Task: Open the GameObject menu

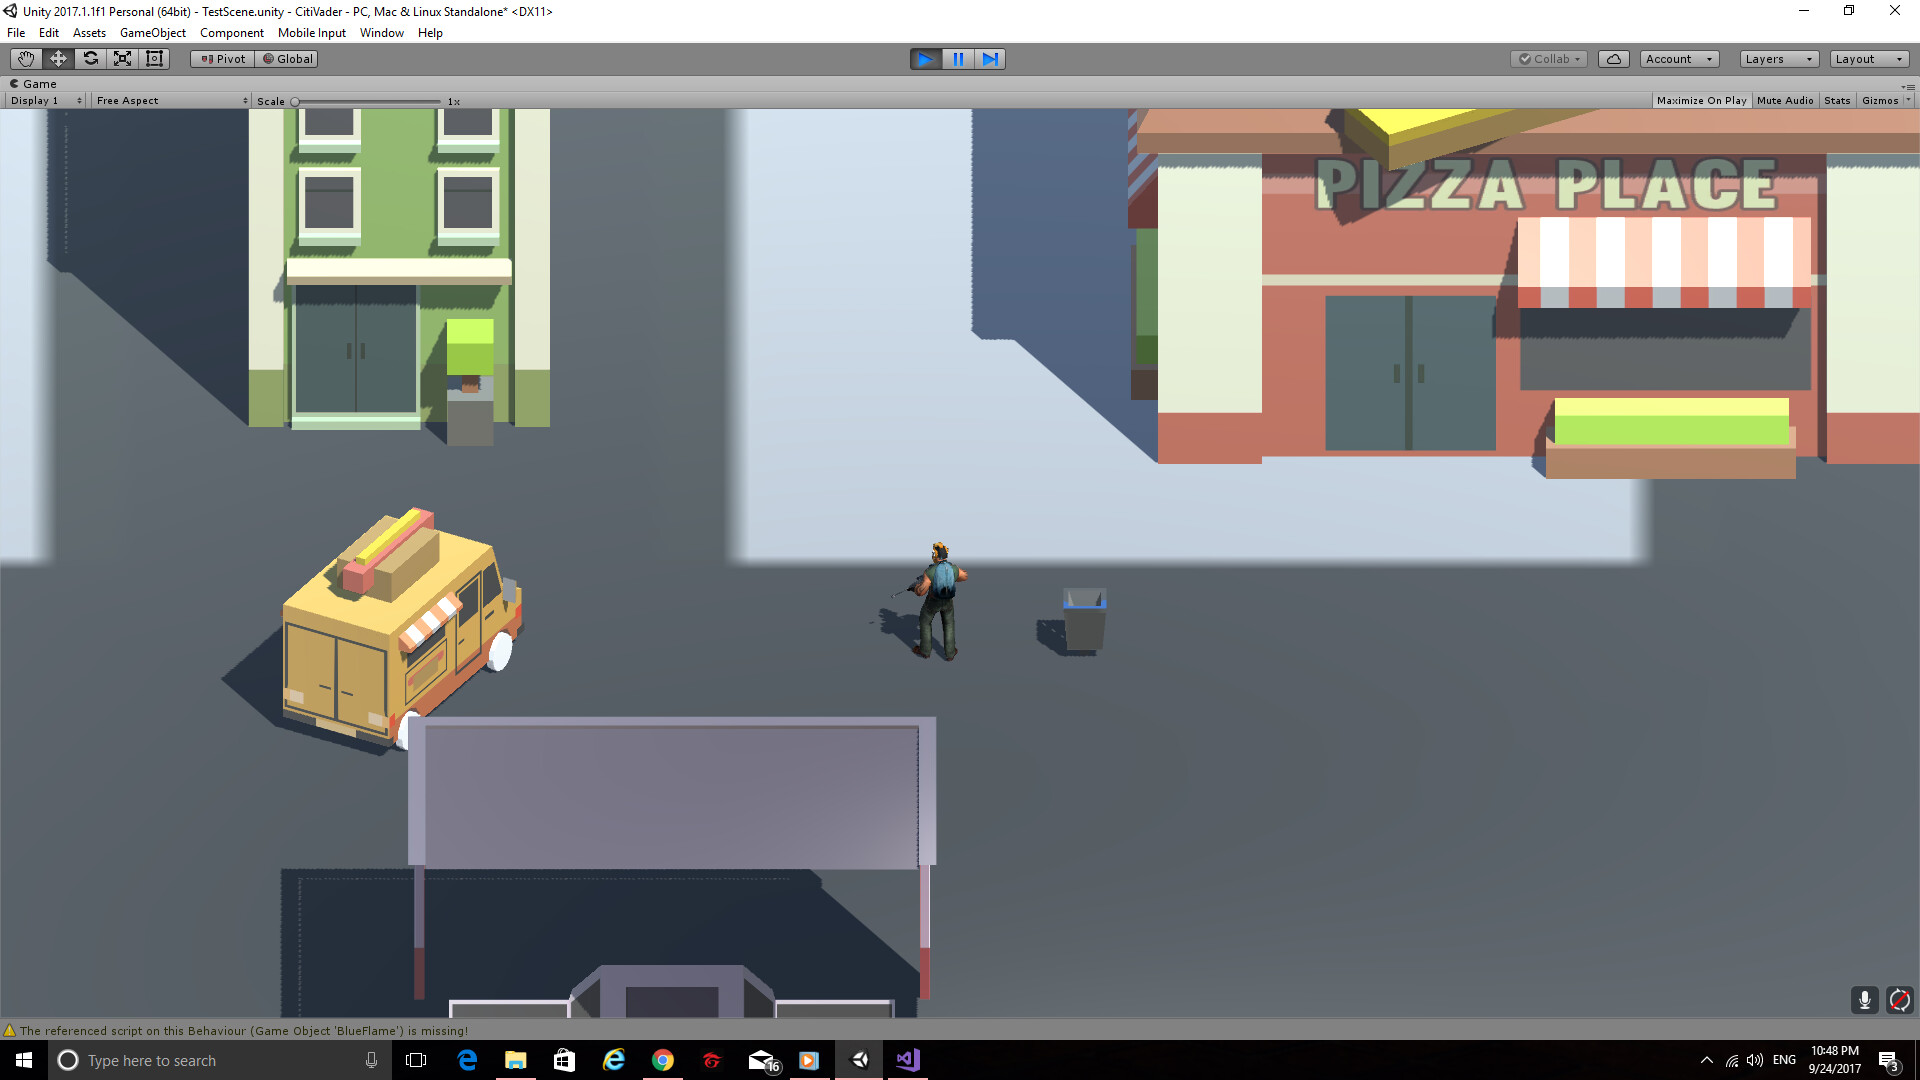Action: (152, 33)
